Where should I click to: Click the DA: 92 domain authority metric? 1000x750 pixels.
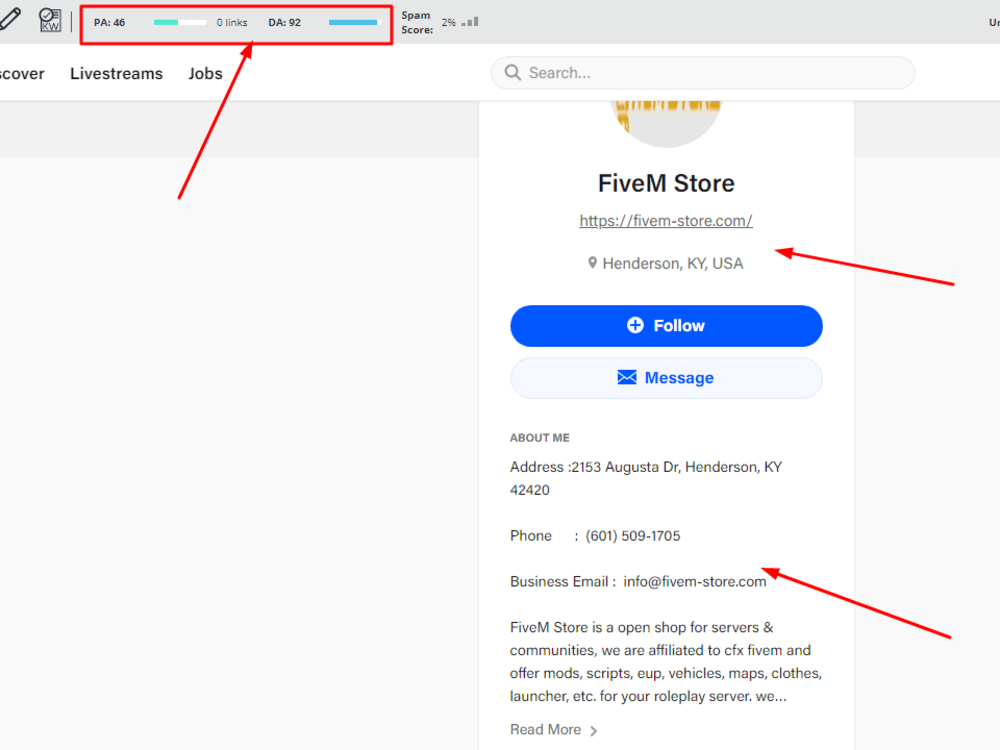(284, 22)
